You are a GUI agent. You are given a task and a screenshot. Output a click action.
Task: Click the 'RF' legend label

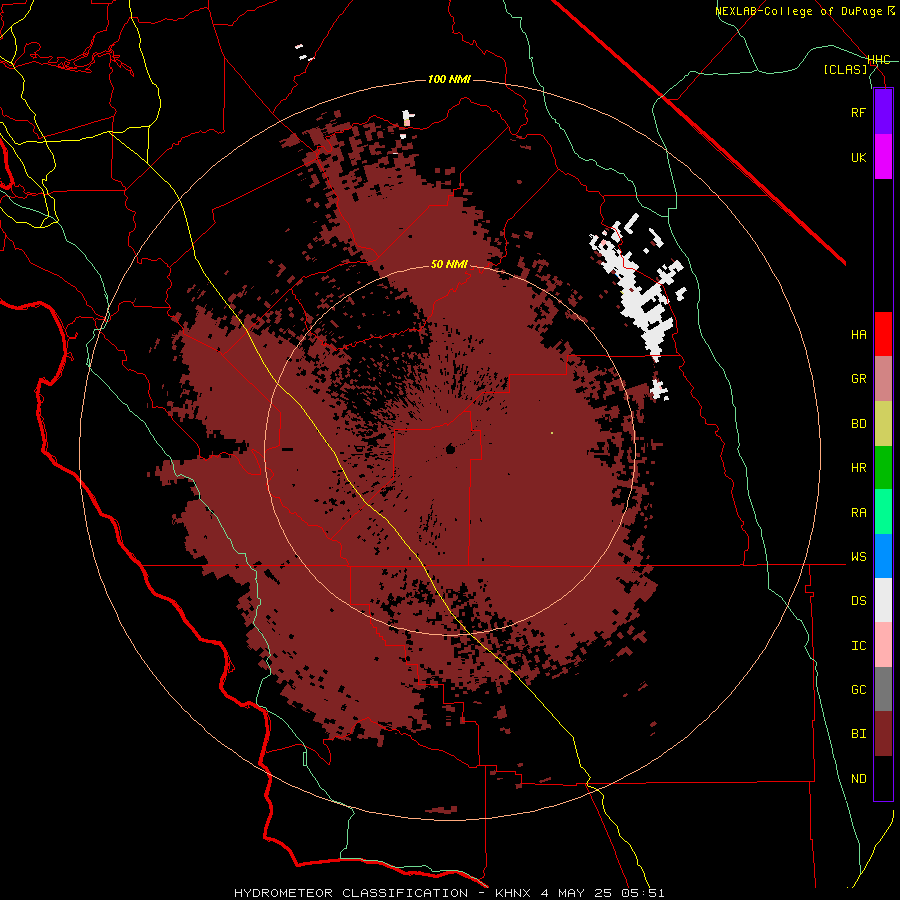[859, 112]
